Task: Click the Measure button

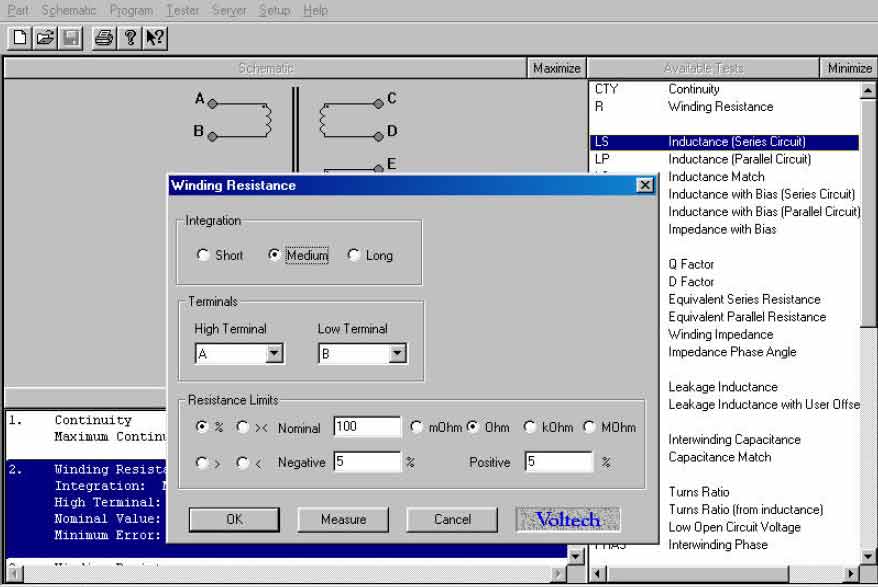Action: (x=343, y=519)
